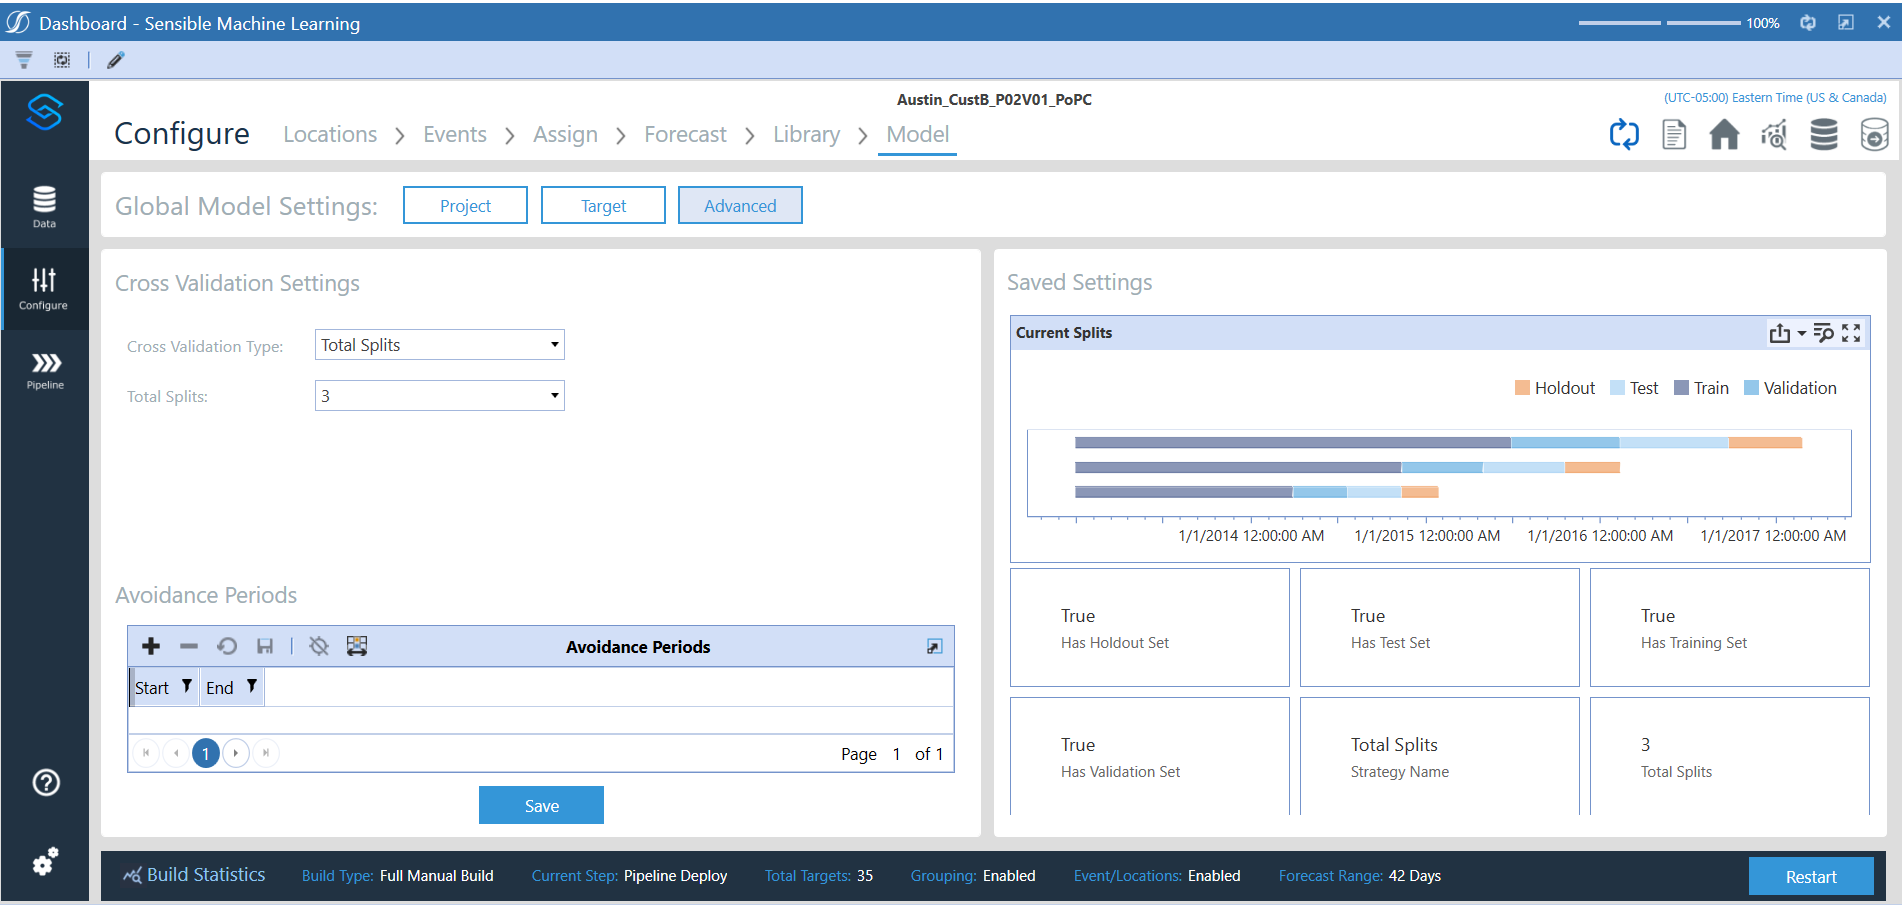This screenshot has height=905, width=1902.
Task: Select page 1 in avoidance grid pager
Action: click(206, 753)
